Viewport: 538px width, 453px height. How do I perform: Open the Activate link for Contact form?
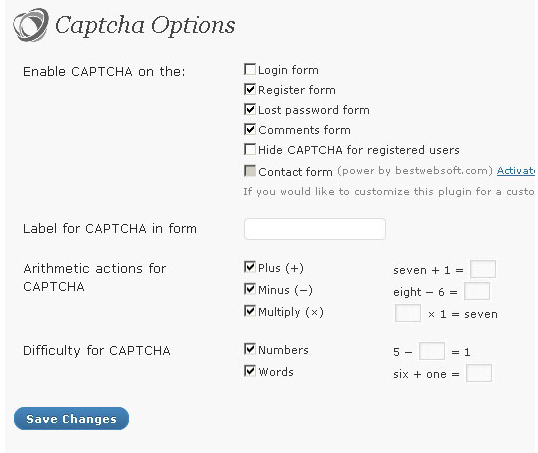pyautogui.click(x=516, y=171)
